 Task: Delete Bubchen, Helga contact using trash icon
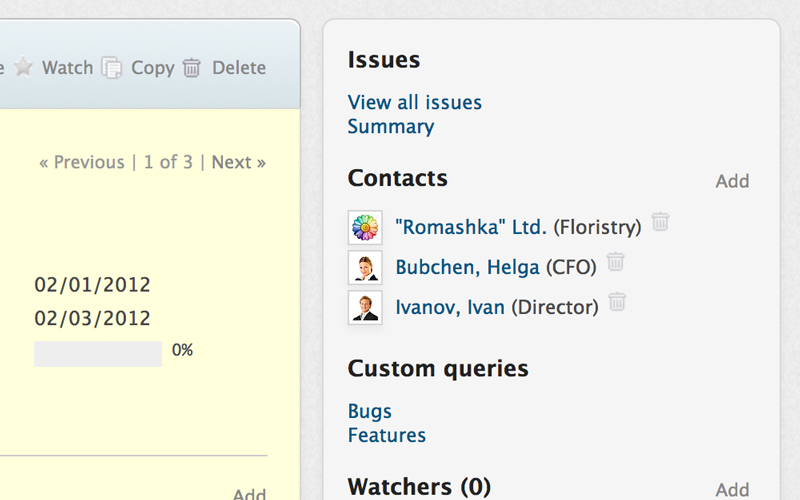(x=616, y=262)
